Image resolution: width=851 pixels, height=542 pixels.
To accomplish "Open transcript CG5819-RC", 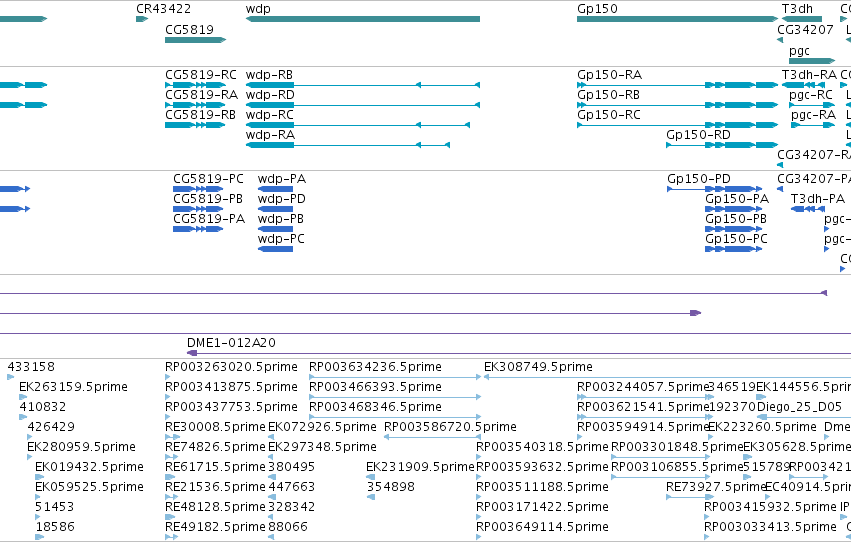I will [x=195, y=85].
